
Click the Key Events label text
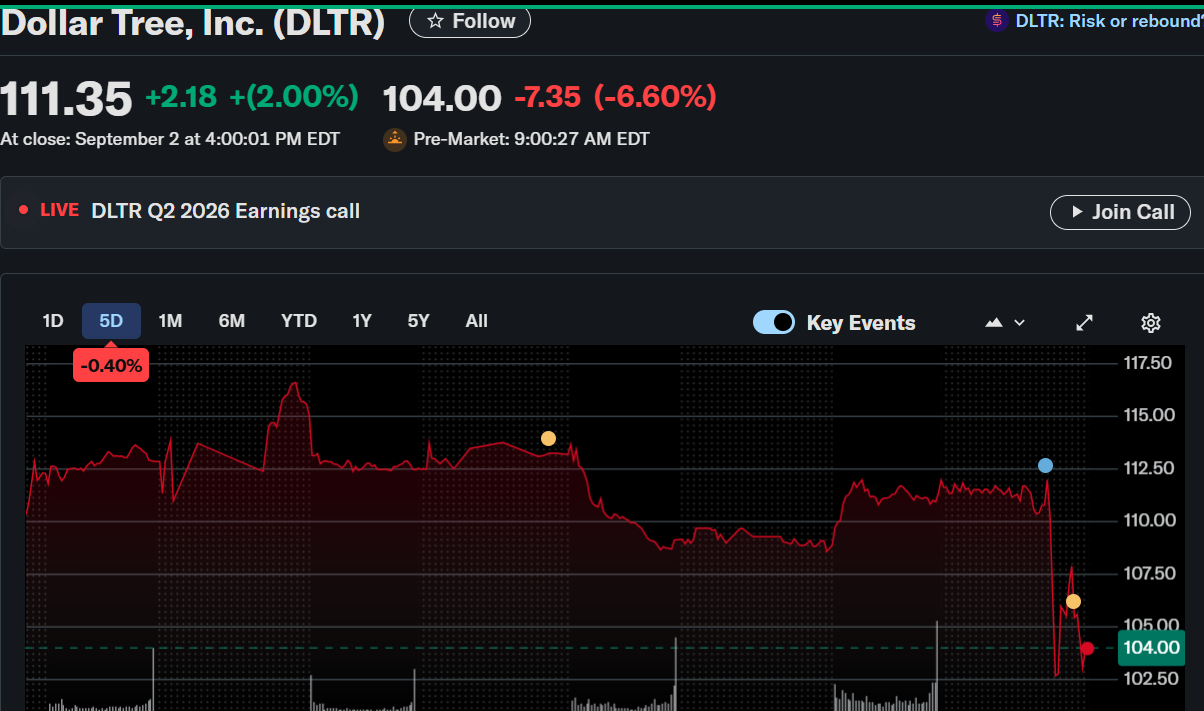pyautogui.click(x=861, y=323)
